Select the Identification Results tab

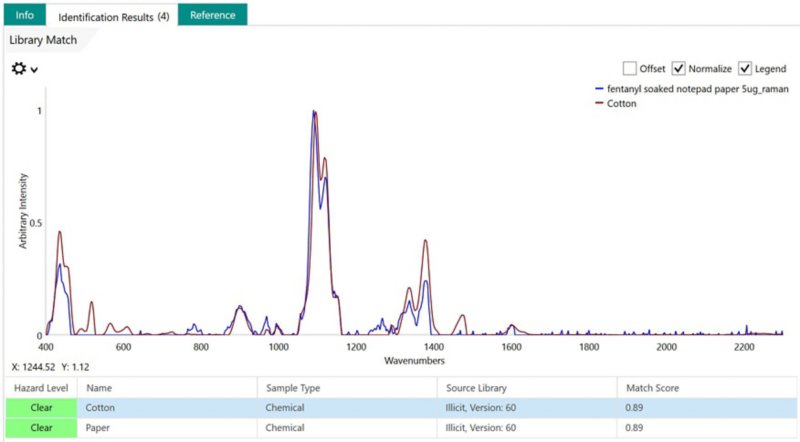click(x=113, y=16)
